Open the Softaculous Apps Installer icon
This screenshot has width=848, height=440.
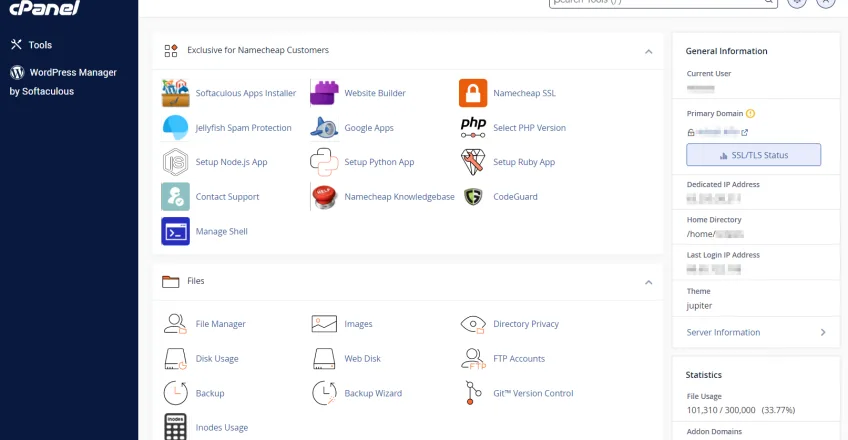click(x=175, y=93)
